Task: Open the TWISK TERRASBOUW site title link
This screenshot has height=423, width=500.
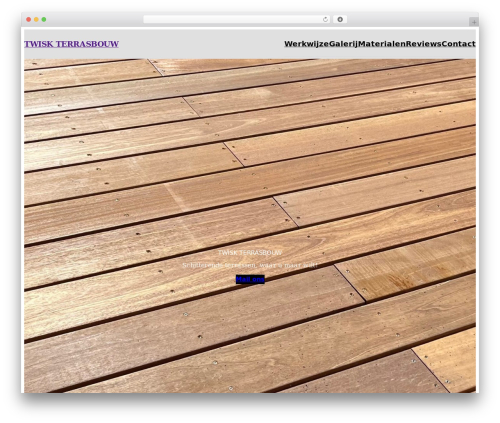Action: tap(71, 44)
